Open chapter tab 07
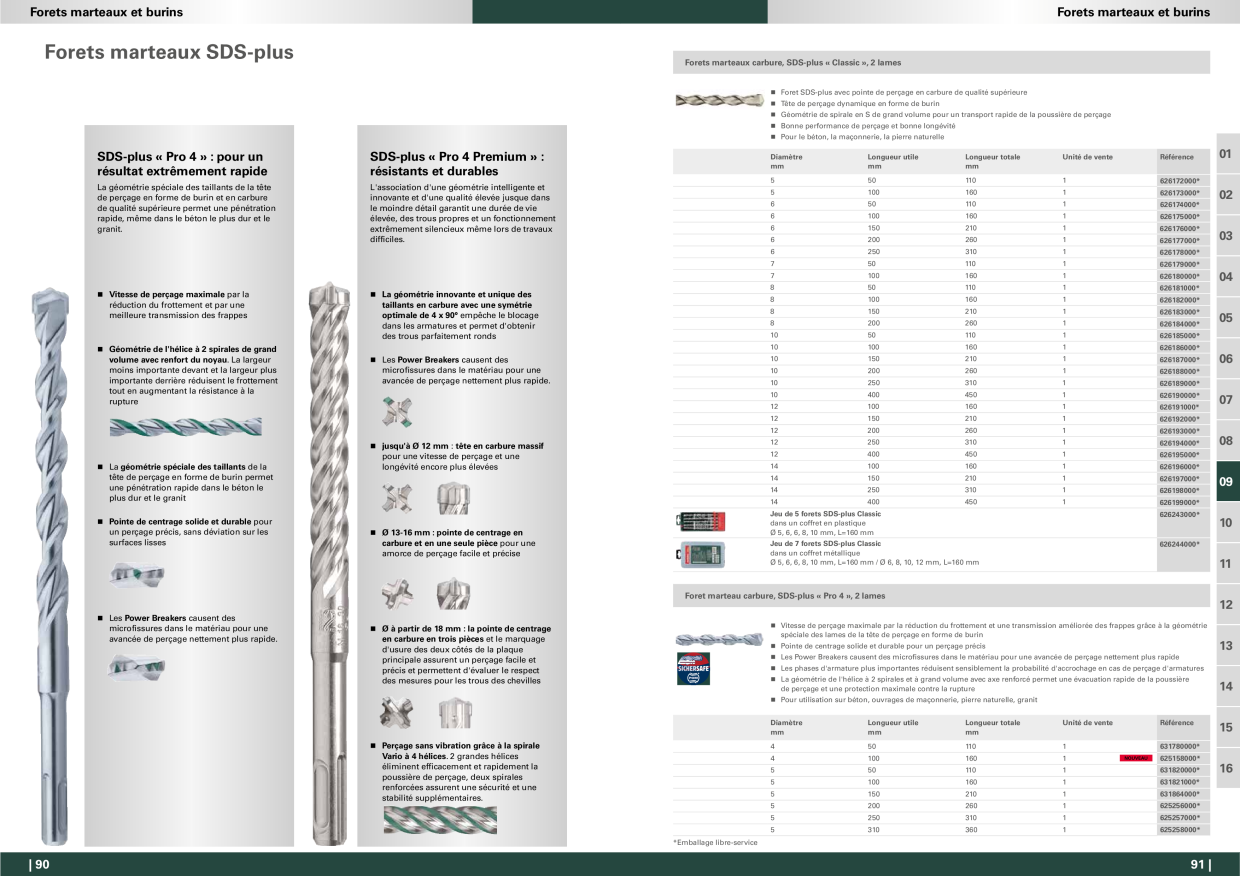Image resolution: width=1240 pixels, height=876 pixels. [x=1226, y=400]
